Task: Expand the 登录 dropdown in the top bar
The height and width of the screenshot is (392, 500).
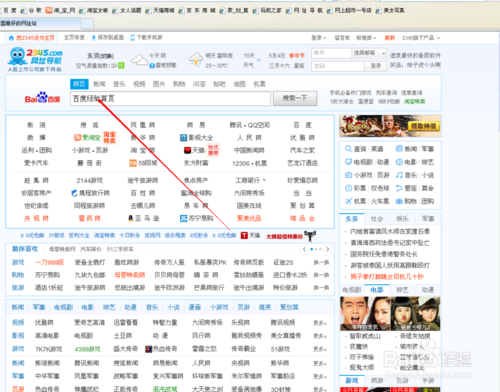Action: point(319,38)
